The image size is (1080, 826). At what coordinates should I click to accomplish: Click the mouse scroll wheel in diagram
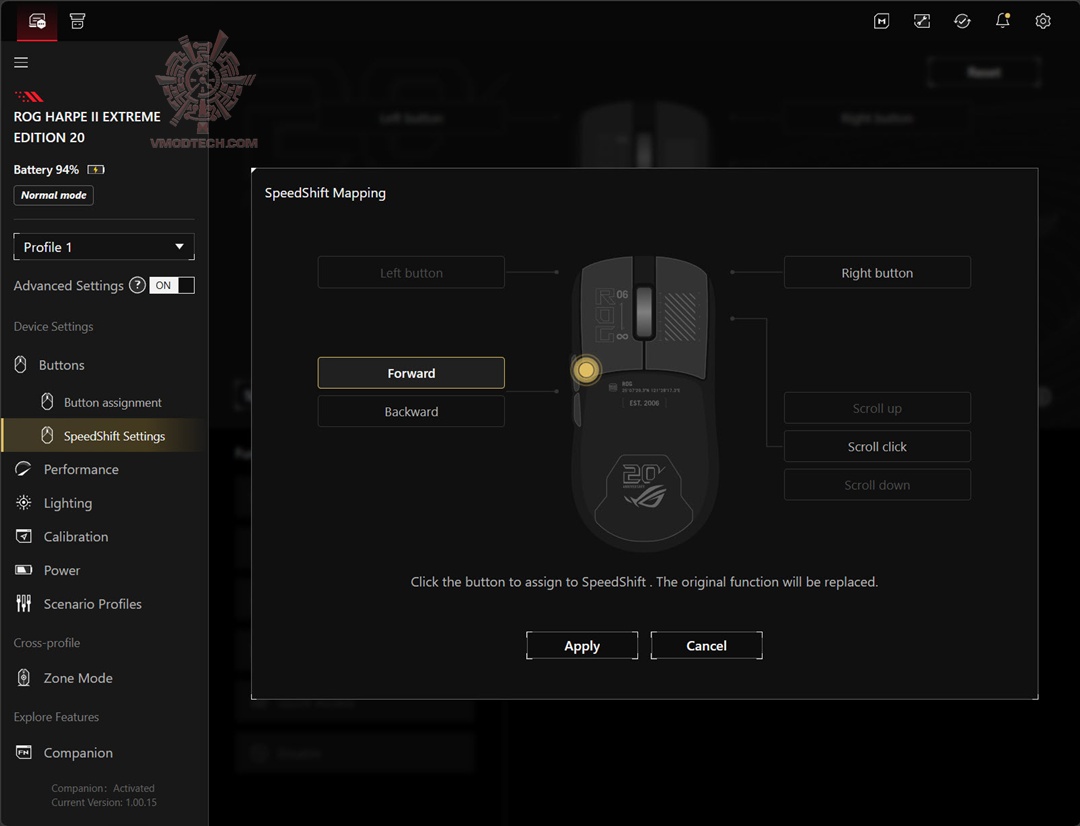(x=644, y=312)
